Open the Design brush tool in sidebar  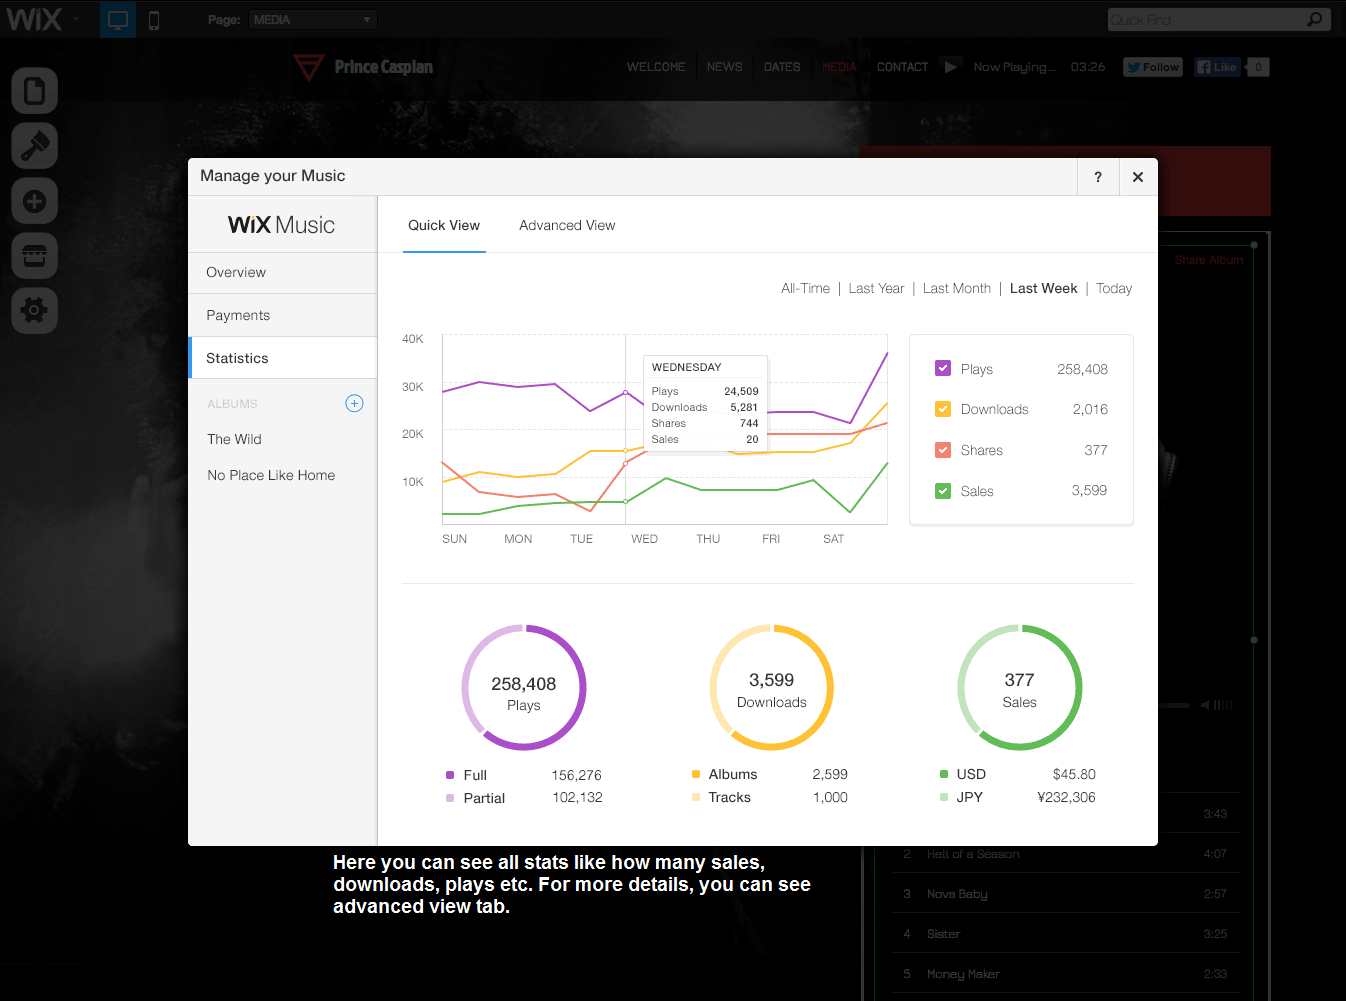tap(34, 146)
